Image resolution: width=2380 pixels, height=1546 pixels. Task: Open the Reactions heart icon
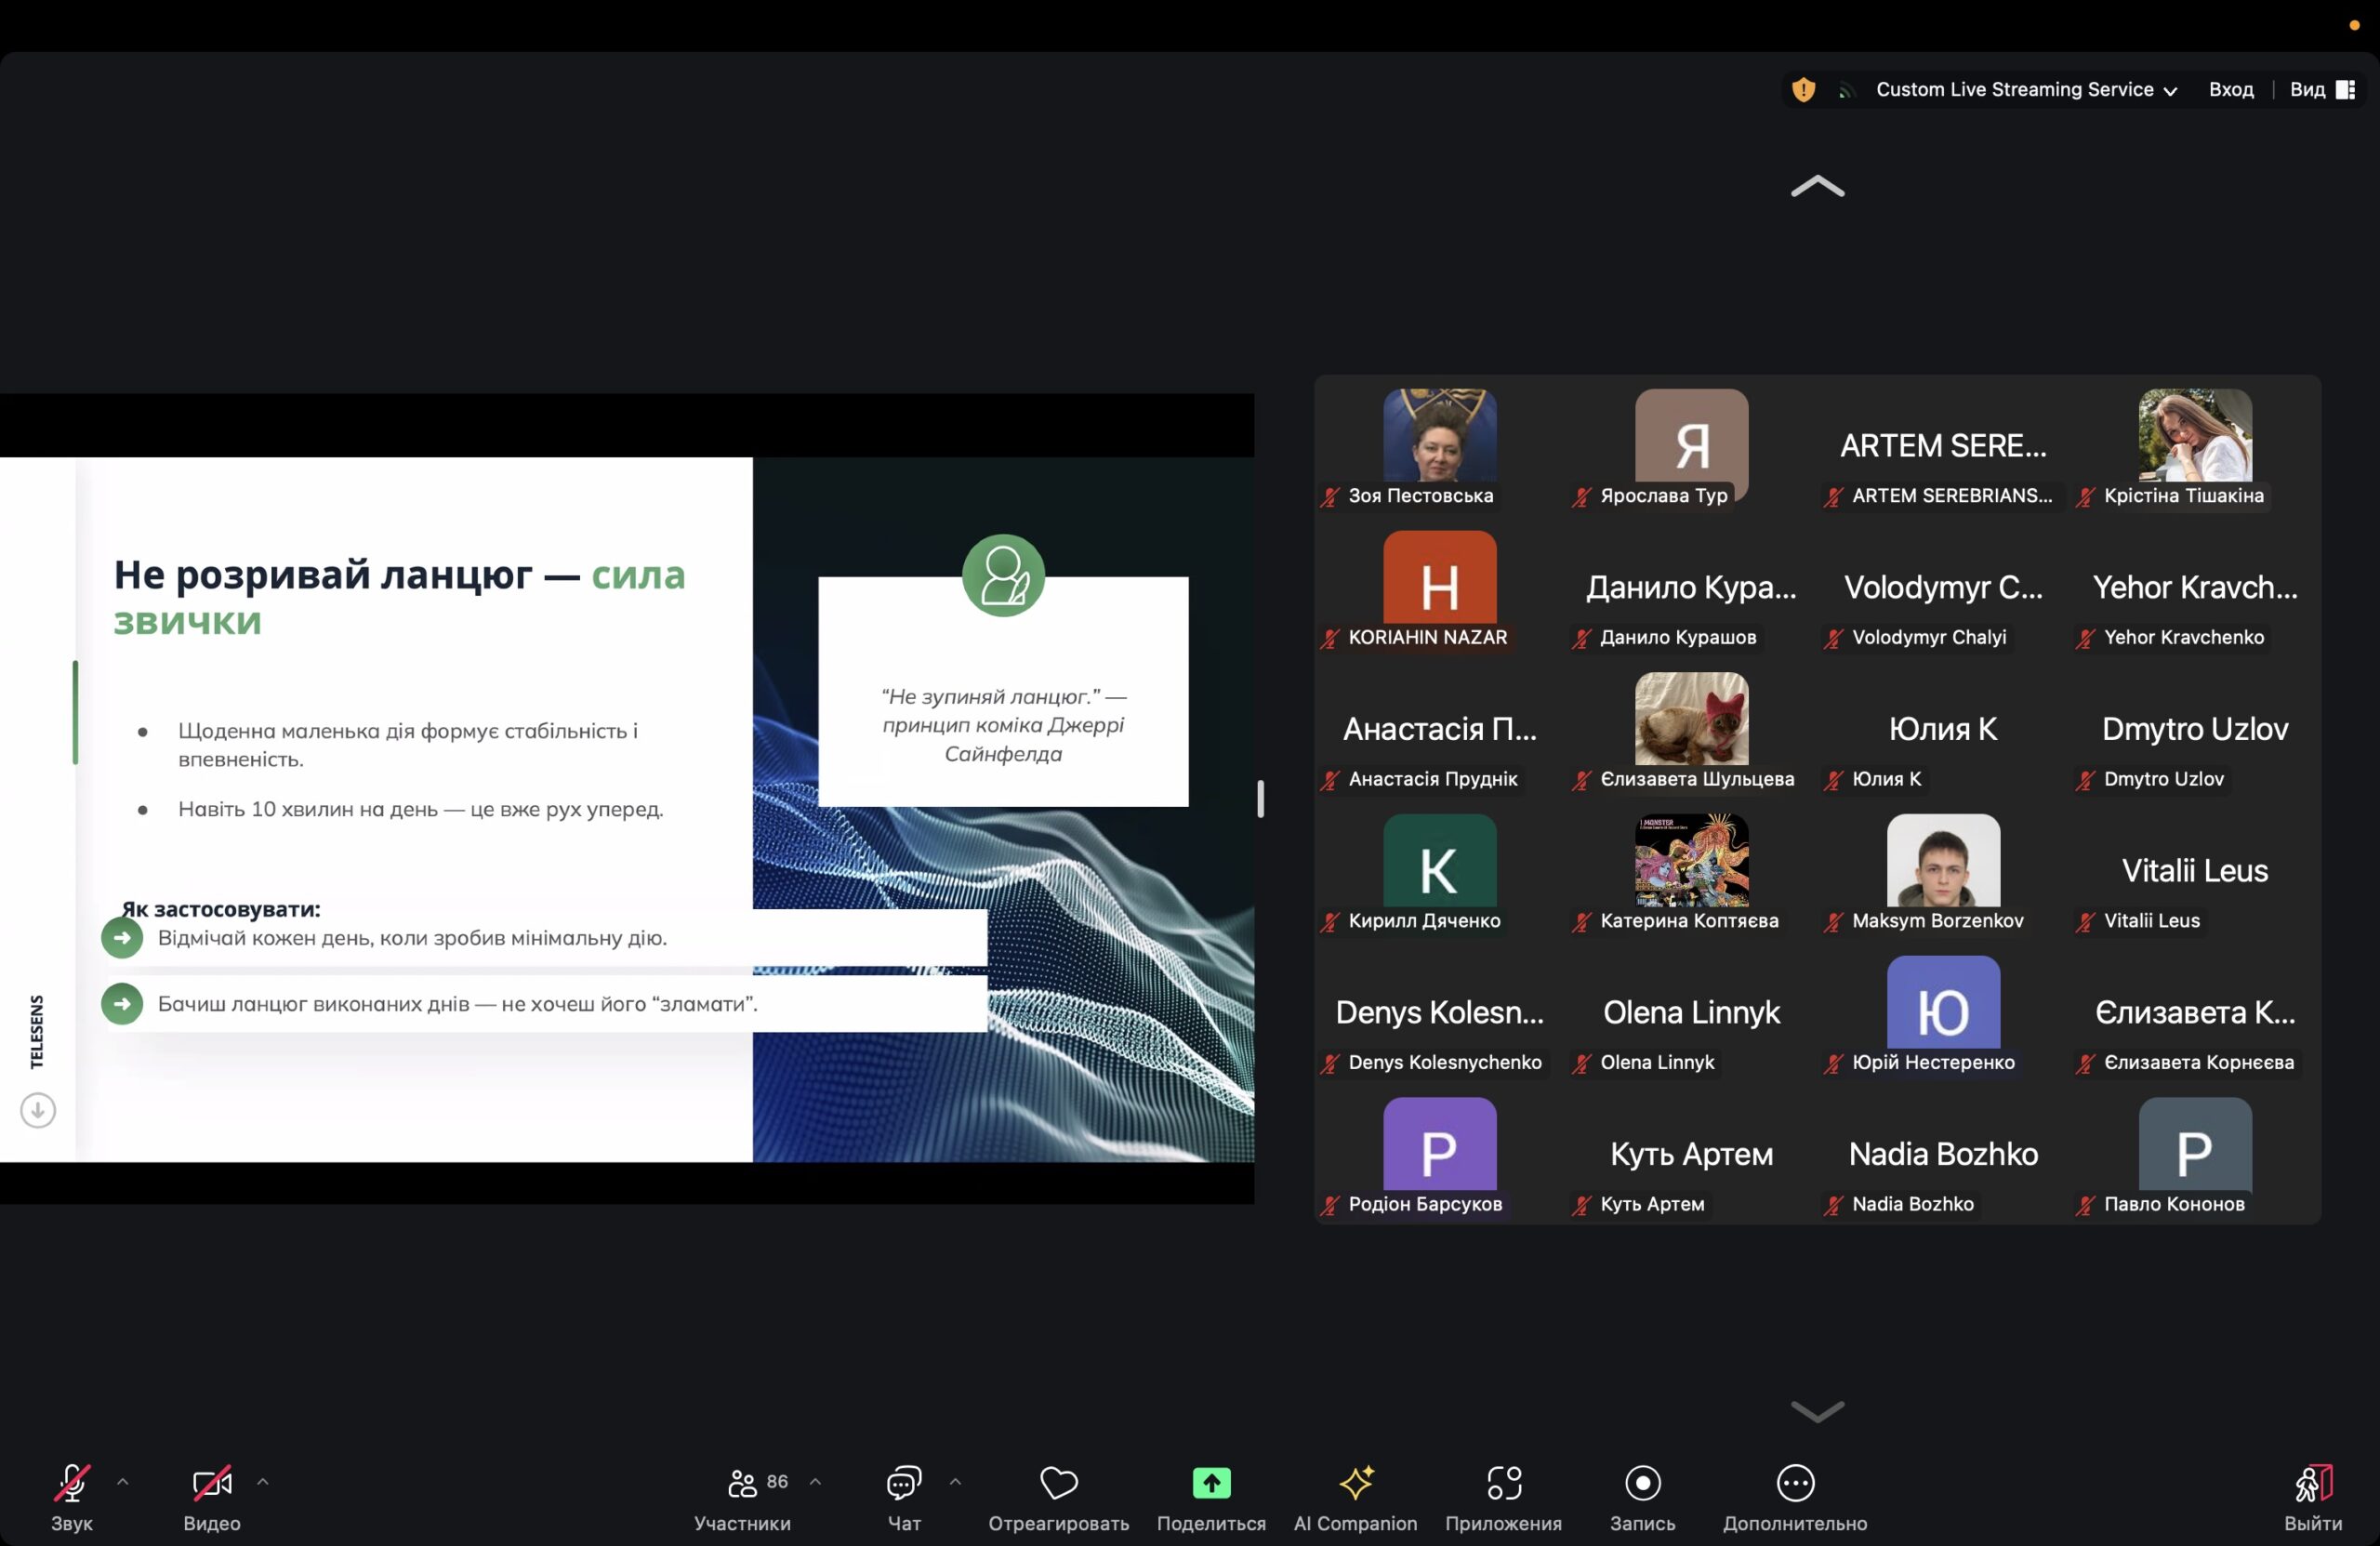[x=1058, y=1483]
